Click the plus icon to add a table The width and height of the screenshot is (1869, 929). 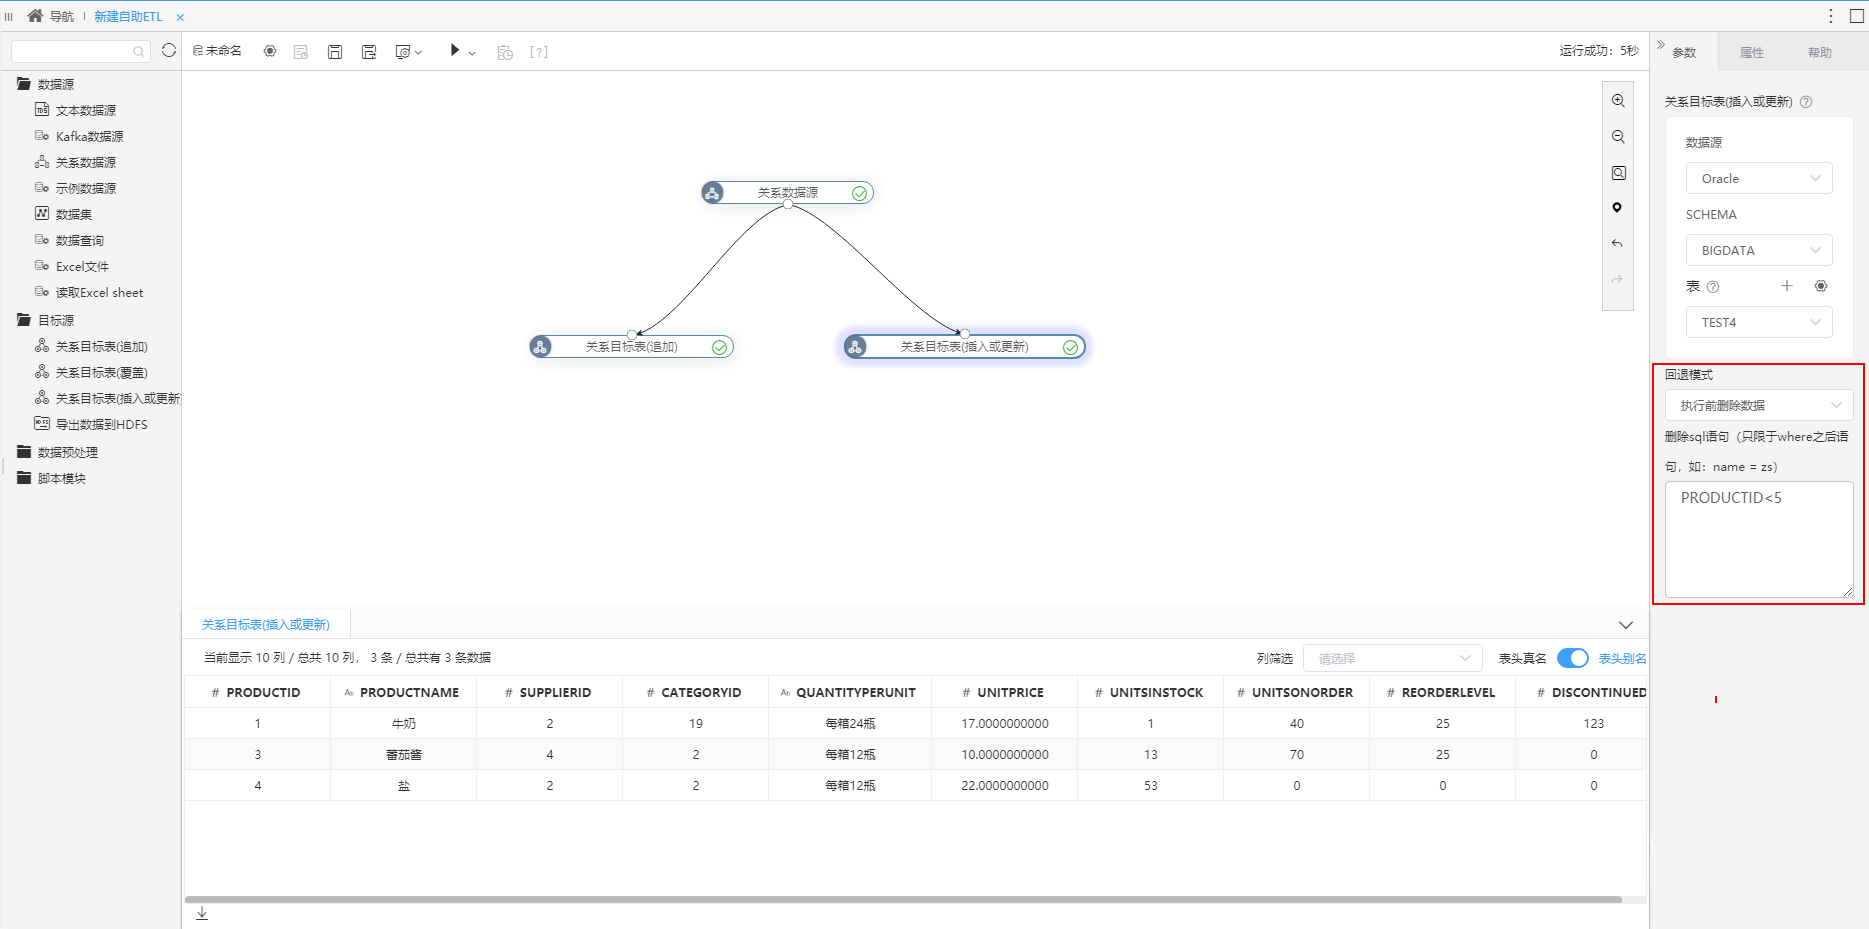[1787, 286]
